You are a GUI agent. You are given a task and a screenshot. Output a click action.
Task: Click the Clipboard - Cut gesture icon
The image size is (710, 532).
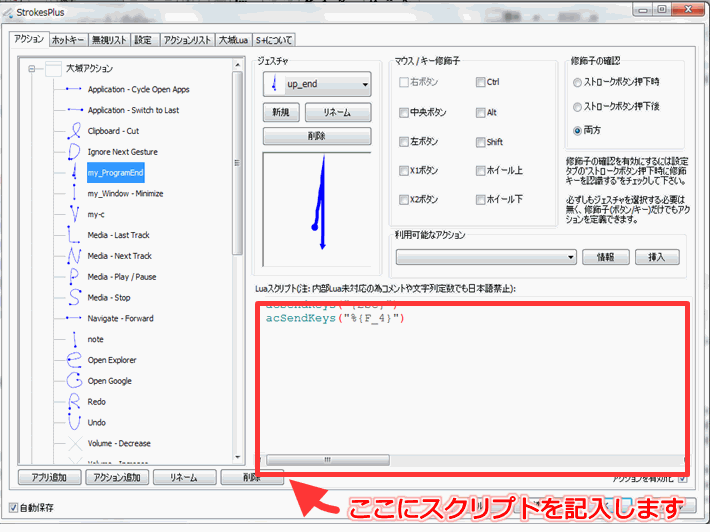pyautogui.click(x=72, y=131)
